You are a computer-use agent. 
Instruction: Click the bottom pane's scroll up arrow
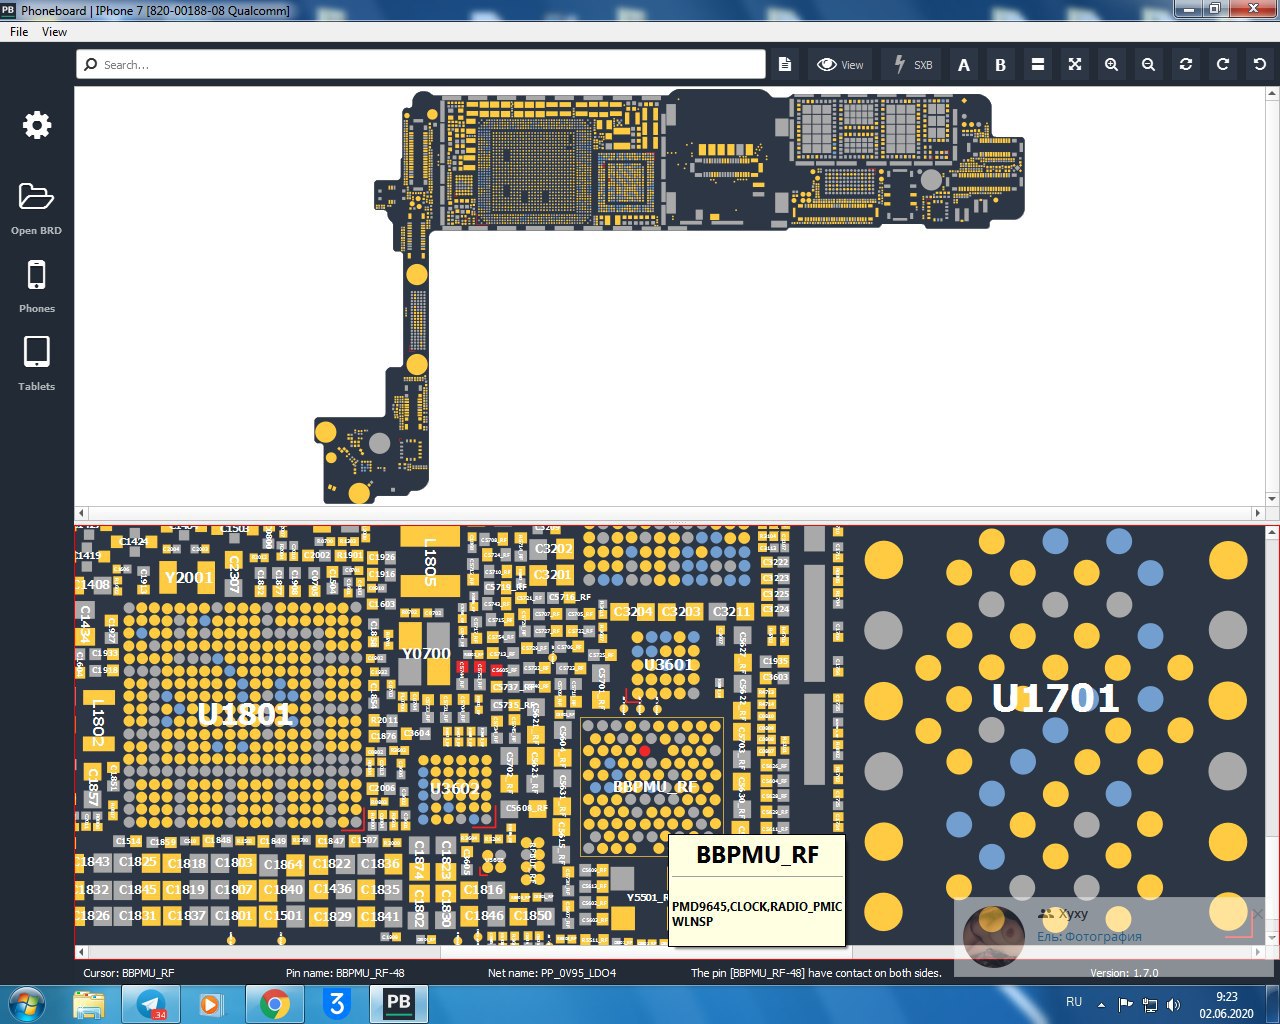(x=1272, y=533)
